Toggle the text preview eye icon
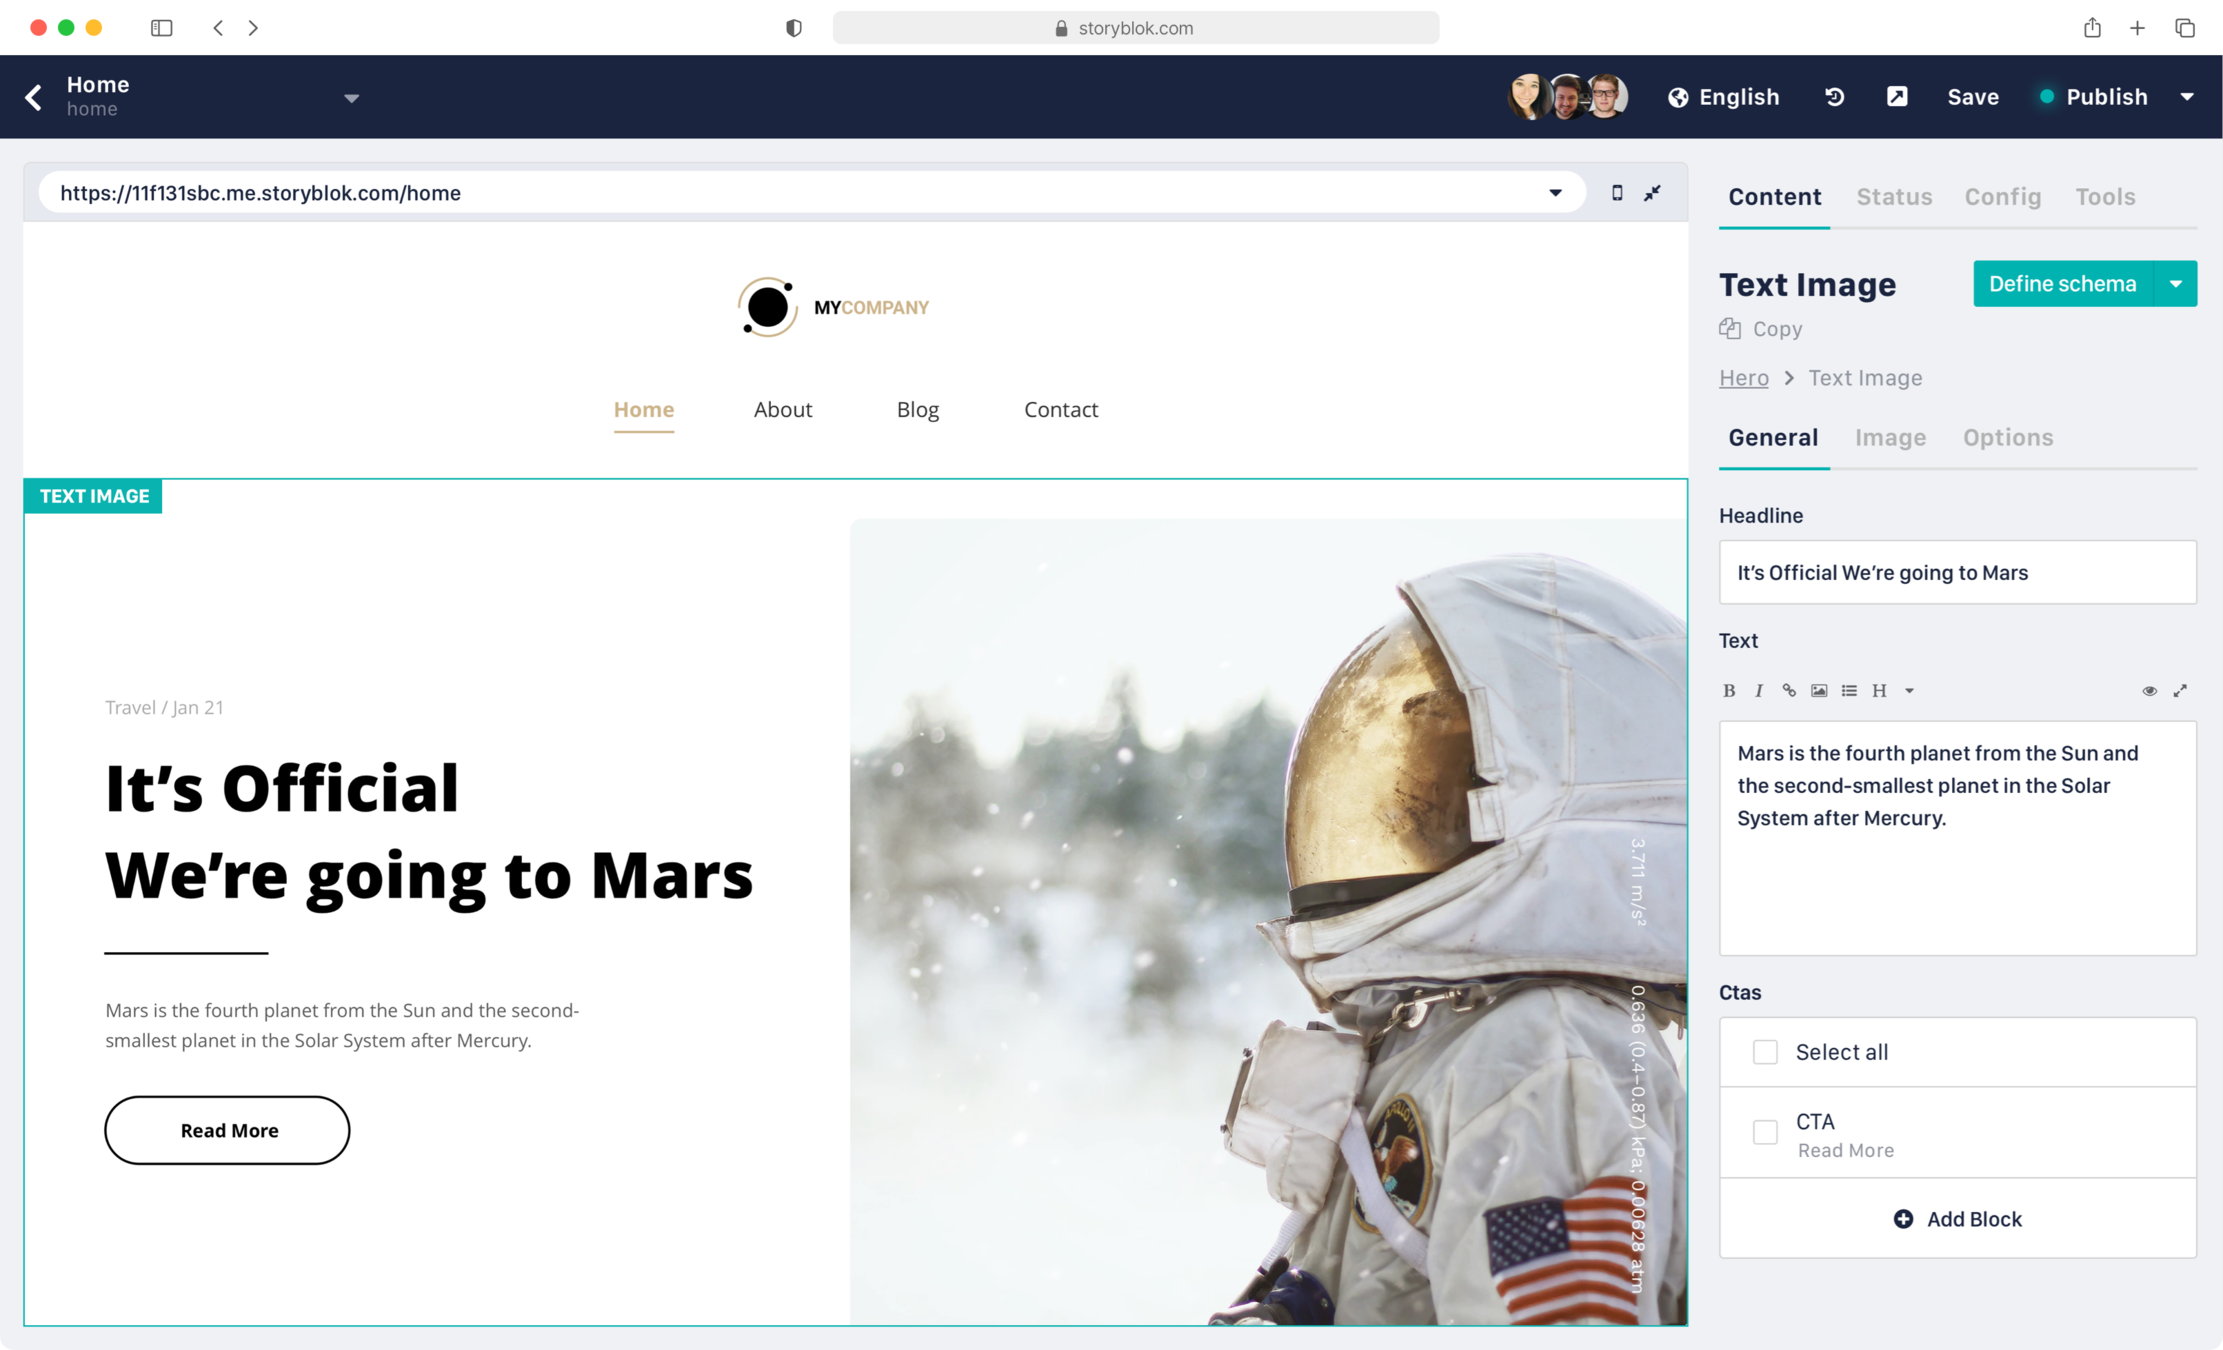 pyautogui.click(x=2149, y=691)
